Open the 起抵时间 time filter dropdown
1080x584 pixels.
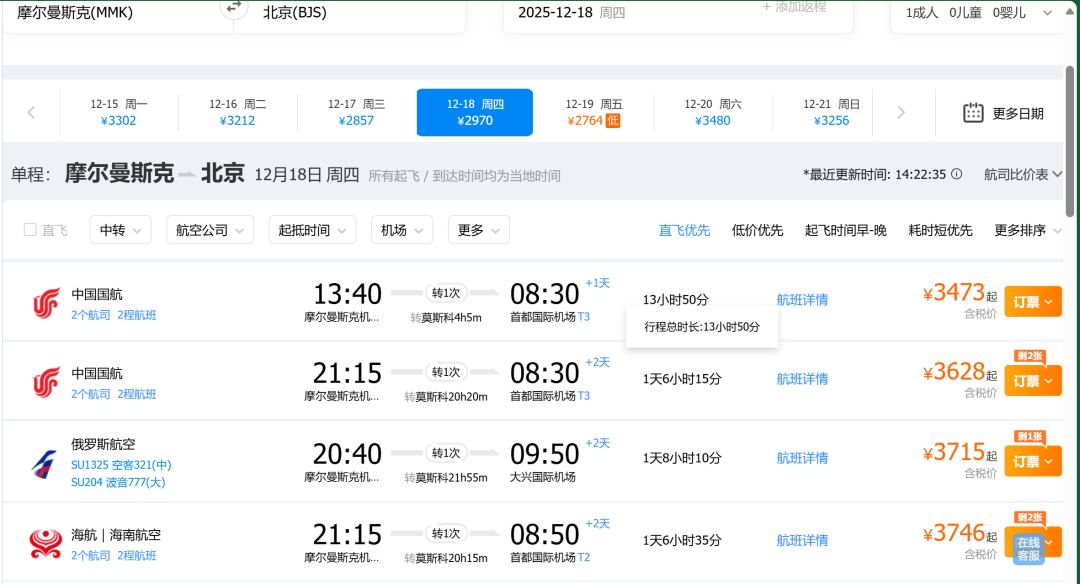pos(312,230)
